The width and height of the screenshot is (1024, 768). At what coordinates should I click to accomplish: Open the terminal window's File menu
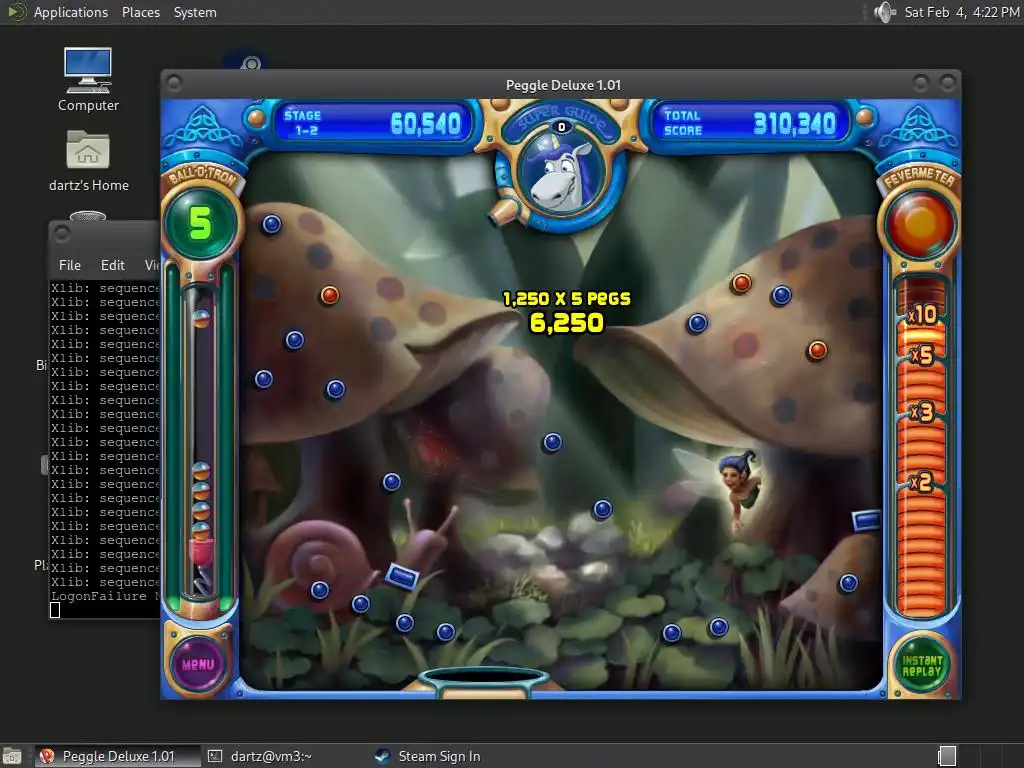70,265
